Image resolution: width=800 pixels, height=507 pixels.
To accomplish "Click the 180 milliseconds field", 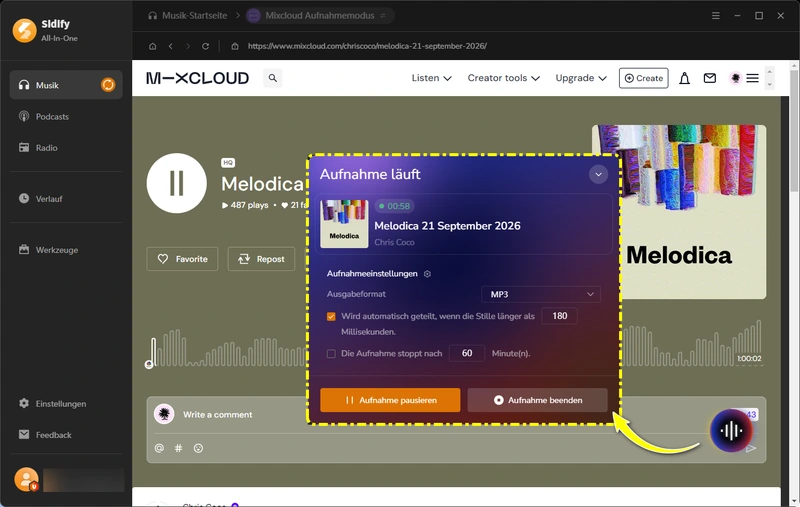I will pyautogui.click(x=559, y=316).
